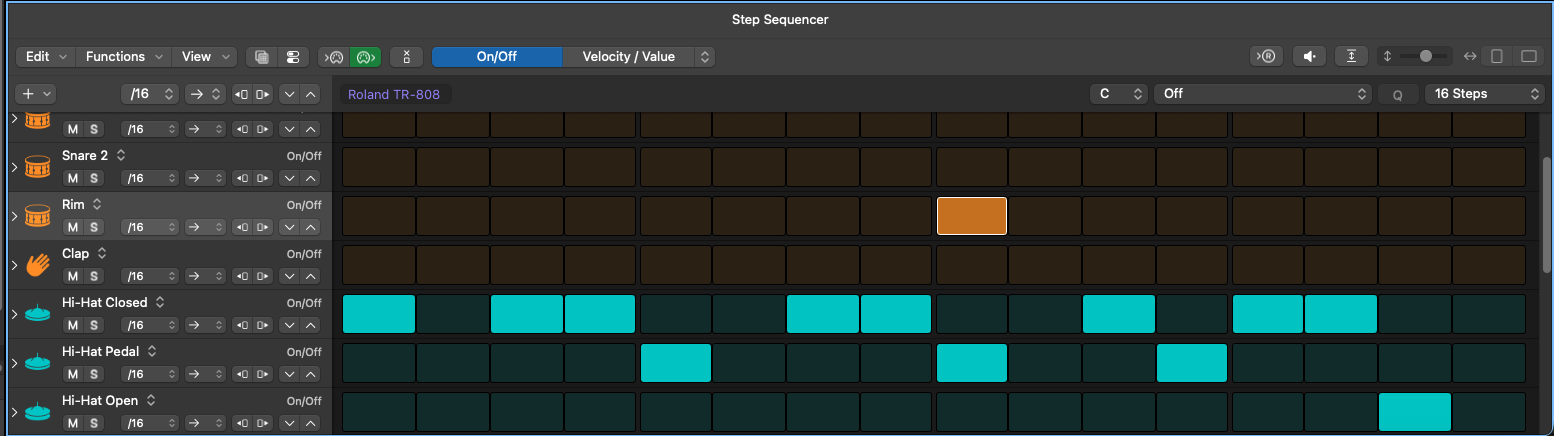
Task: Open the add row plus dropdown
Action: pos(37,94)
